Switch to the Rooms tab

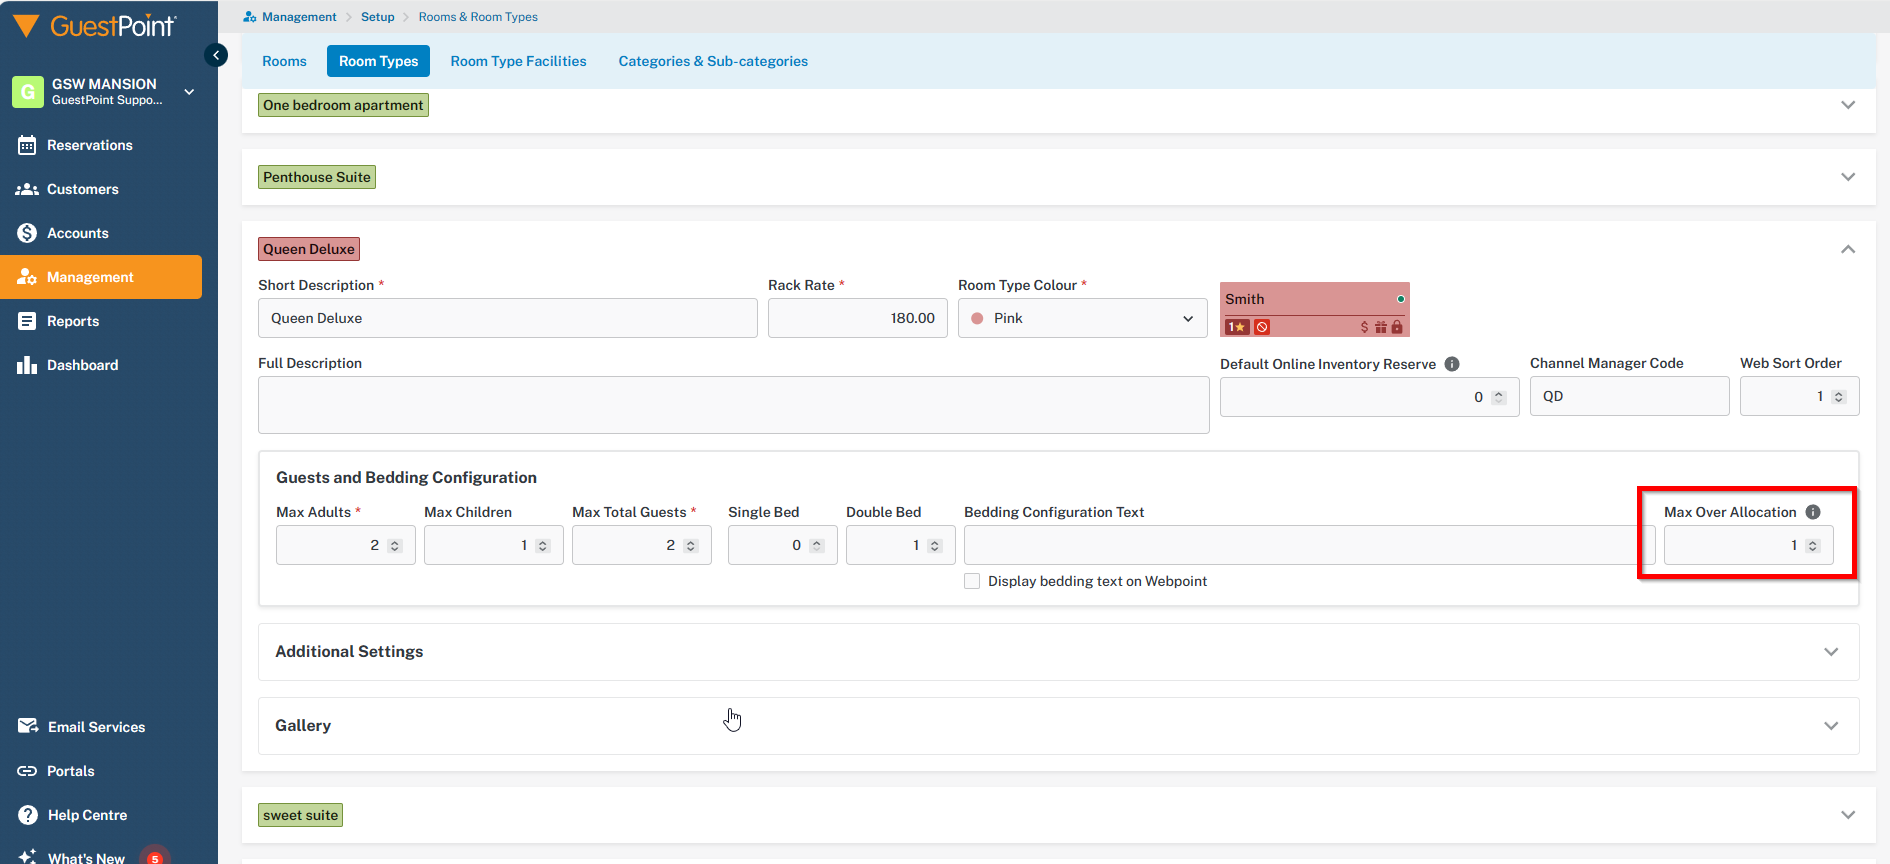coord(284,61)
